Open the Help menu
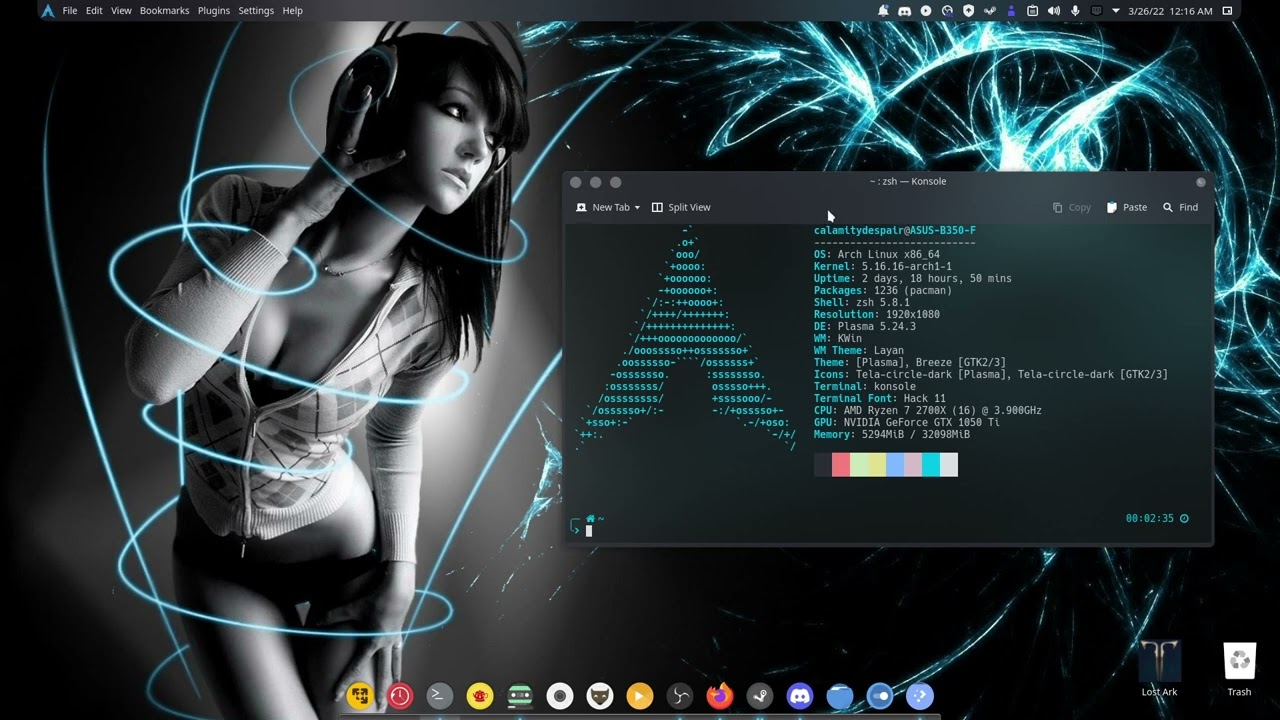The height and width of the screenshot is (720, 1280). point(292,11)
